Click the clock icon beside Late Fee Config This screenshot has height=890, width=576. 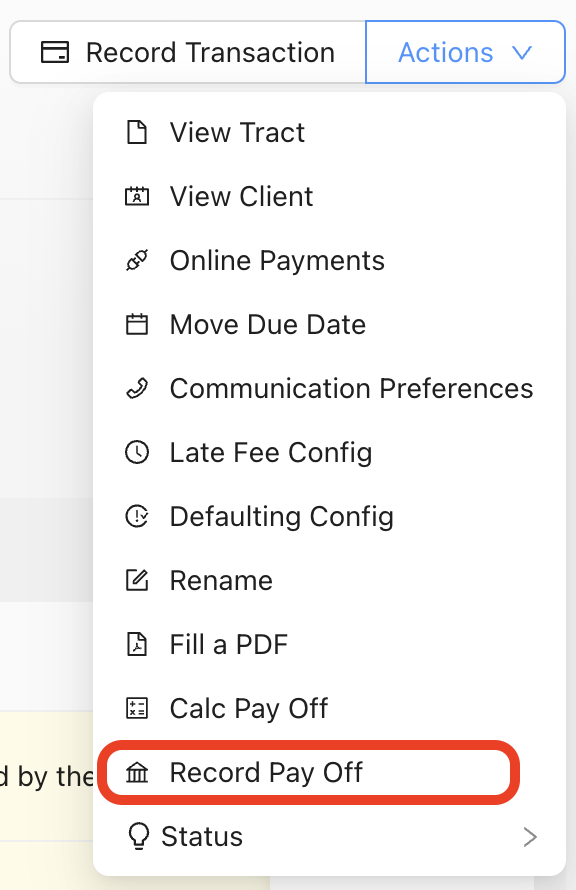click(x=137, y=452)
